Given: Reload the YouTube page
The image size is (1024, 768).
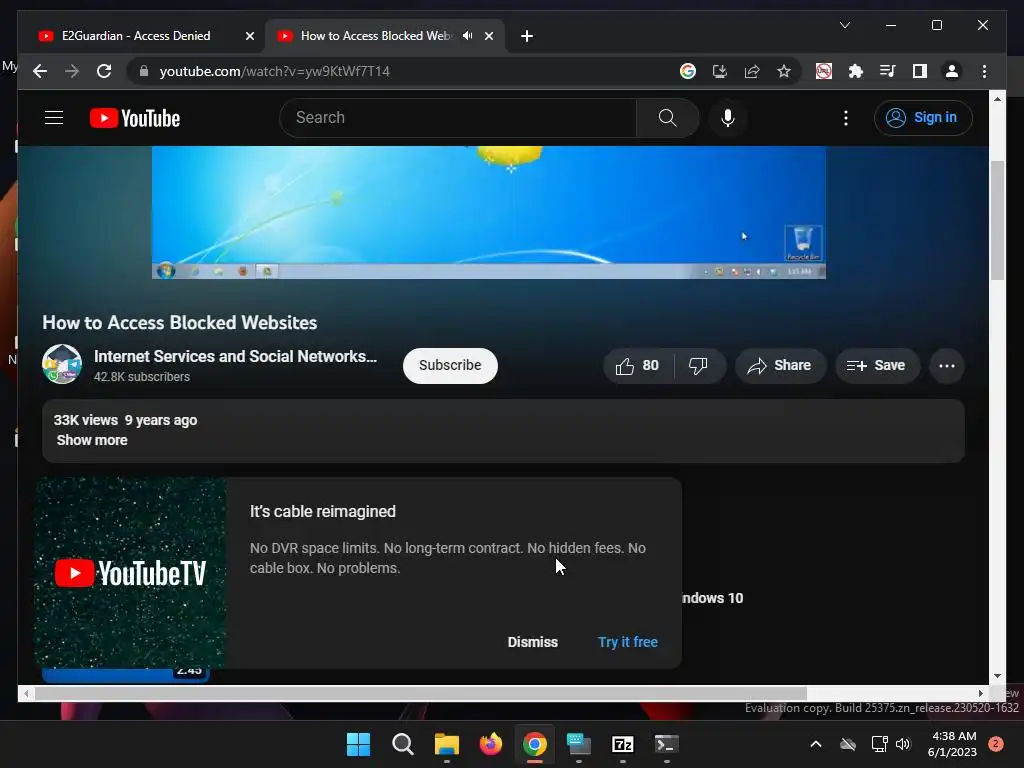Looking at the screenshot, I should click(x=104, y=71).
